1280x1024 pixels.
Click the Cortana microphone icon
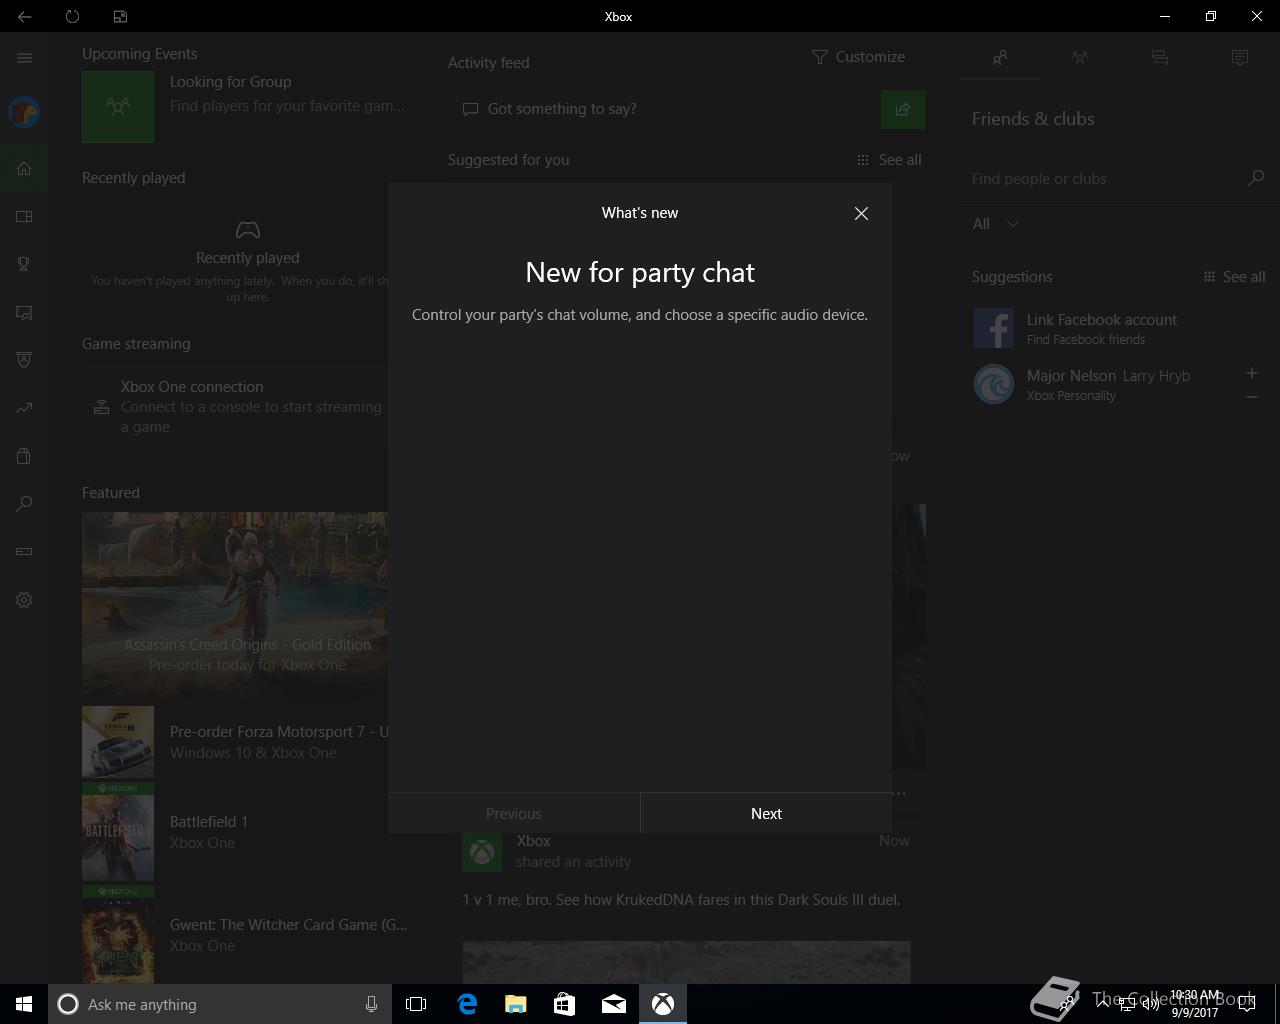pos(371,1004)
